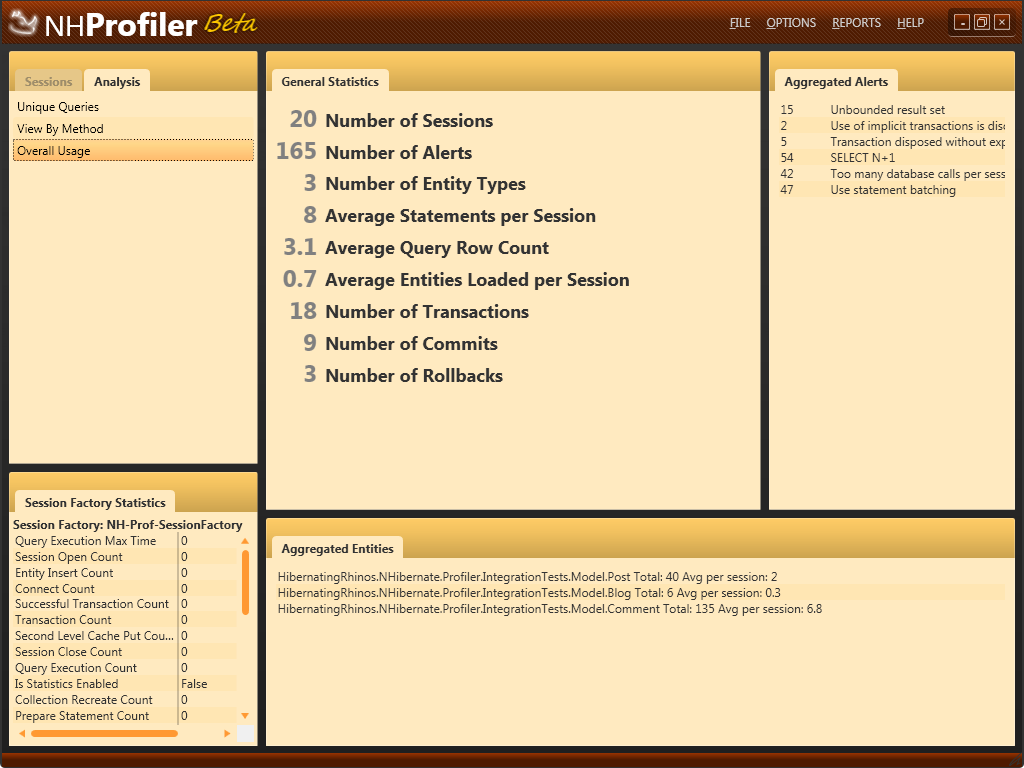
Task: Click the False value for Is Statistics Enabled
Action: [x=194, y=684]
